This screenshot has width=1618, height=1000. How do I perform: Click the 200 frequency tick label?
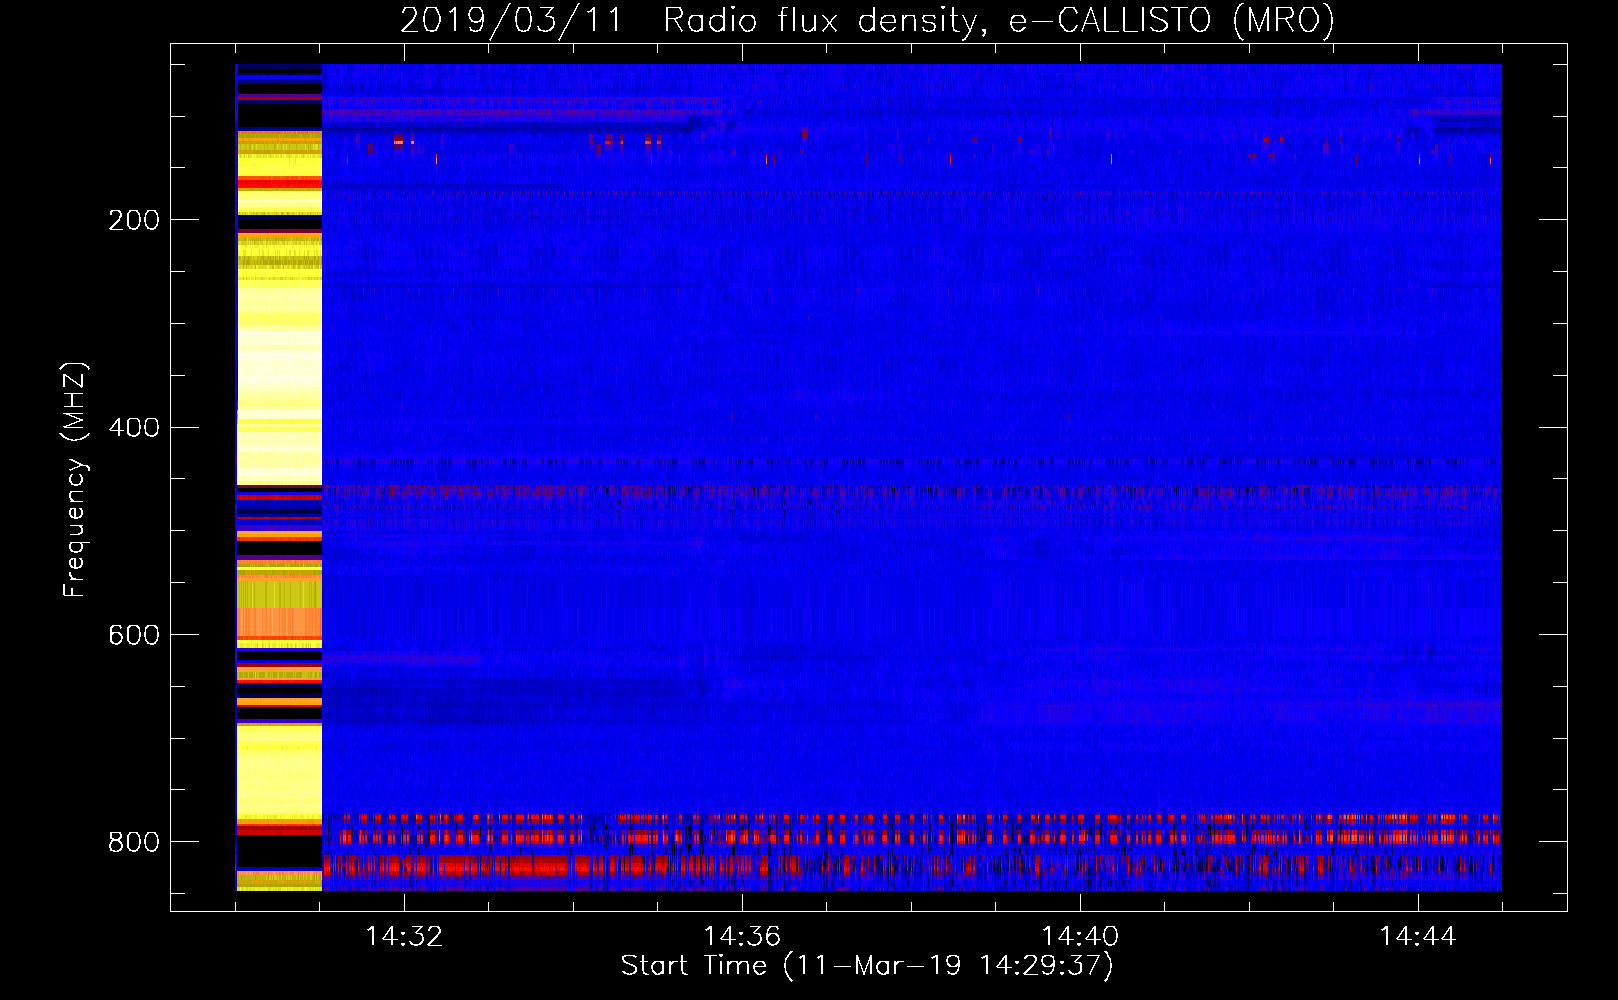click(x=133, y=220)
